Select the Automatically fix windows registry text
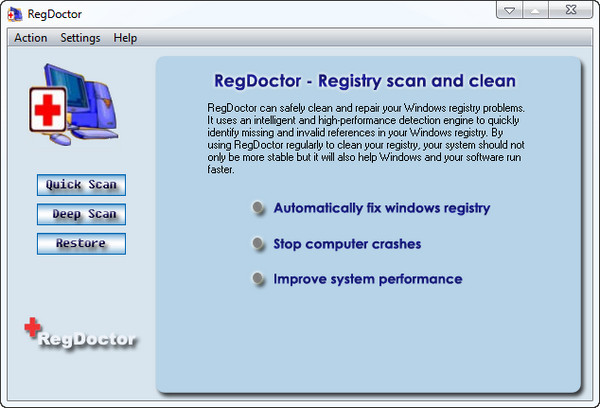Viewport: 600px width, 408px height. 382,208
